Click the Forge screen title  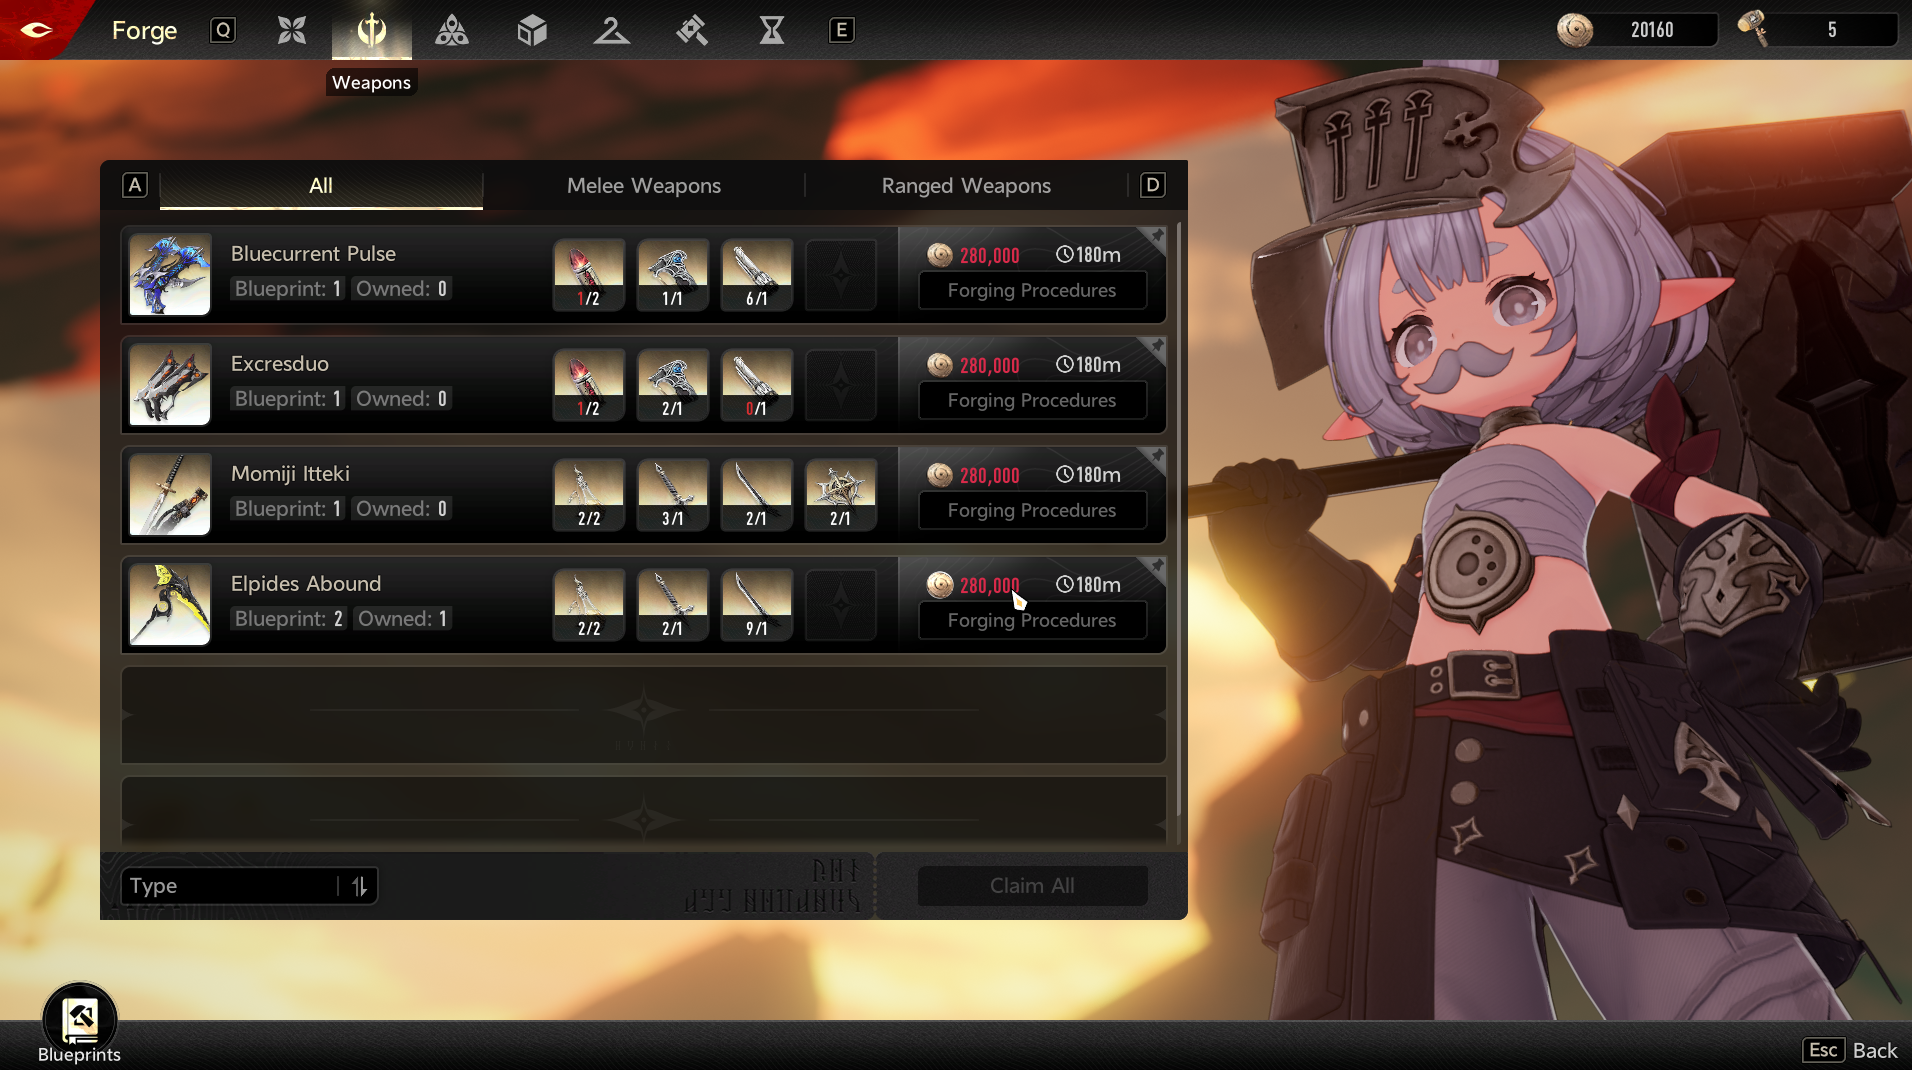(x=144, y=31)
